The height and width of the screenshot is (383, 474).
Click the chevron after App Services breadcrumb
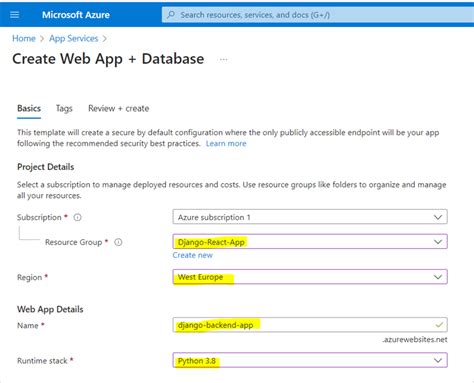105,39
